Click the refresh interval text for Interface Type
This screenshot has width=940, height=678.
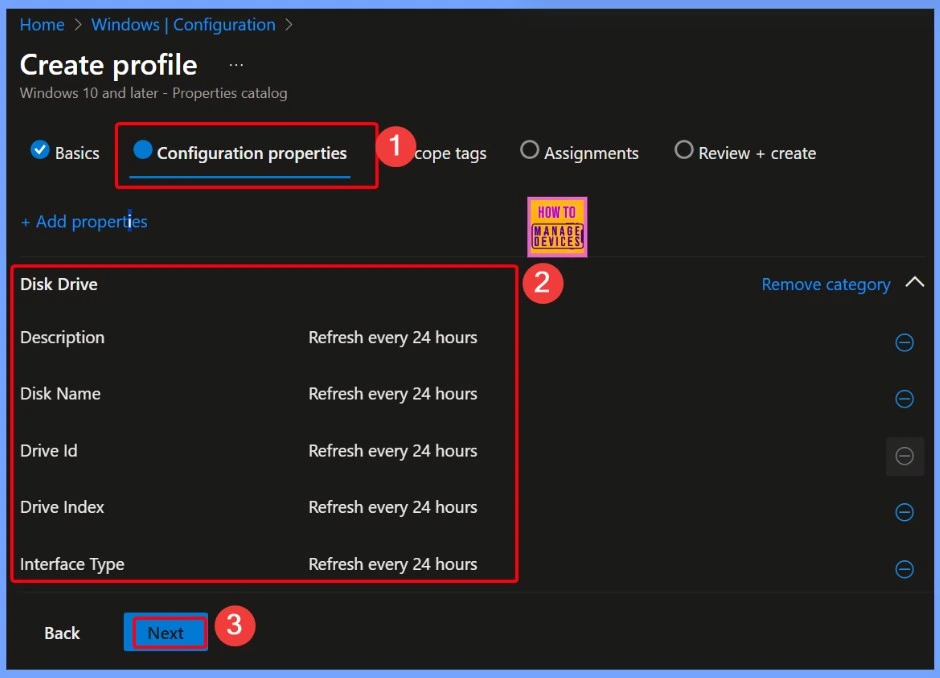coord(393,564)
